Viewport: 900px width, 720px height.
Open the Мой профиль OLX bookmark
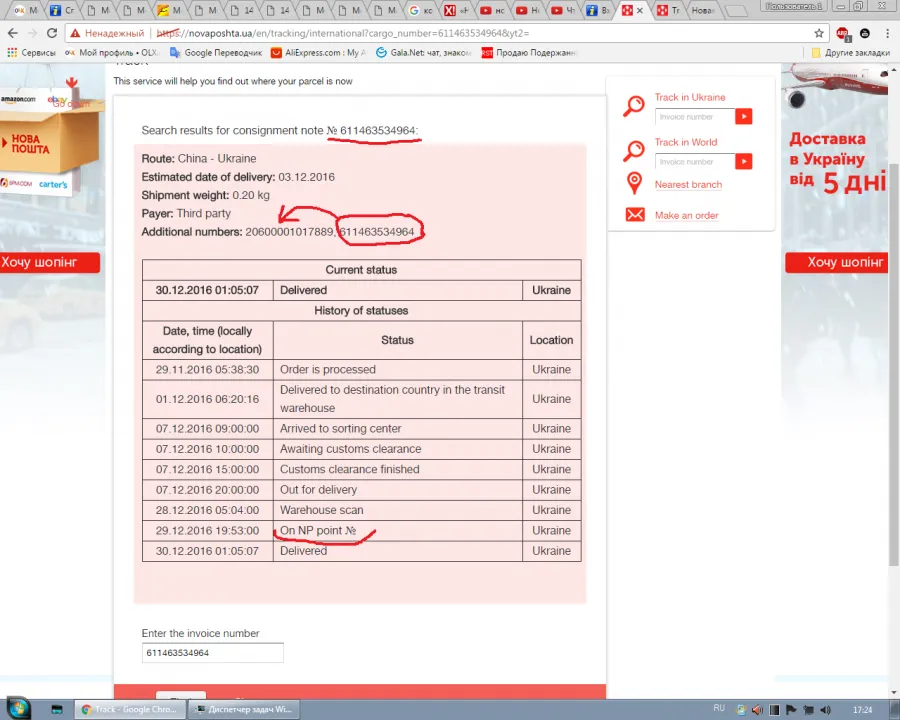pyautogui.click(x=111, y=52)
